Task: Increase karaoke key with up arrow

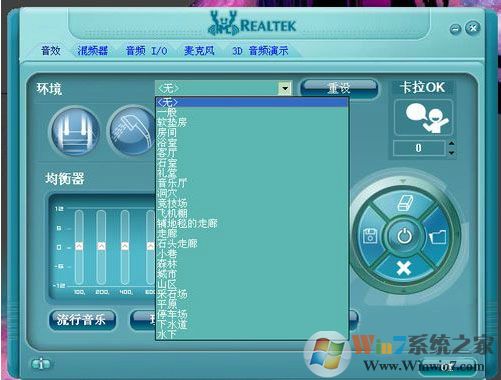Action: point(451,144)
